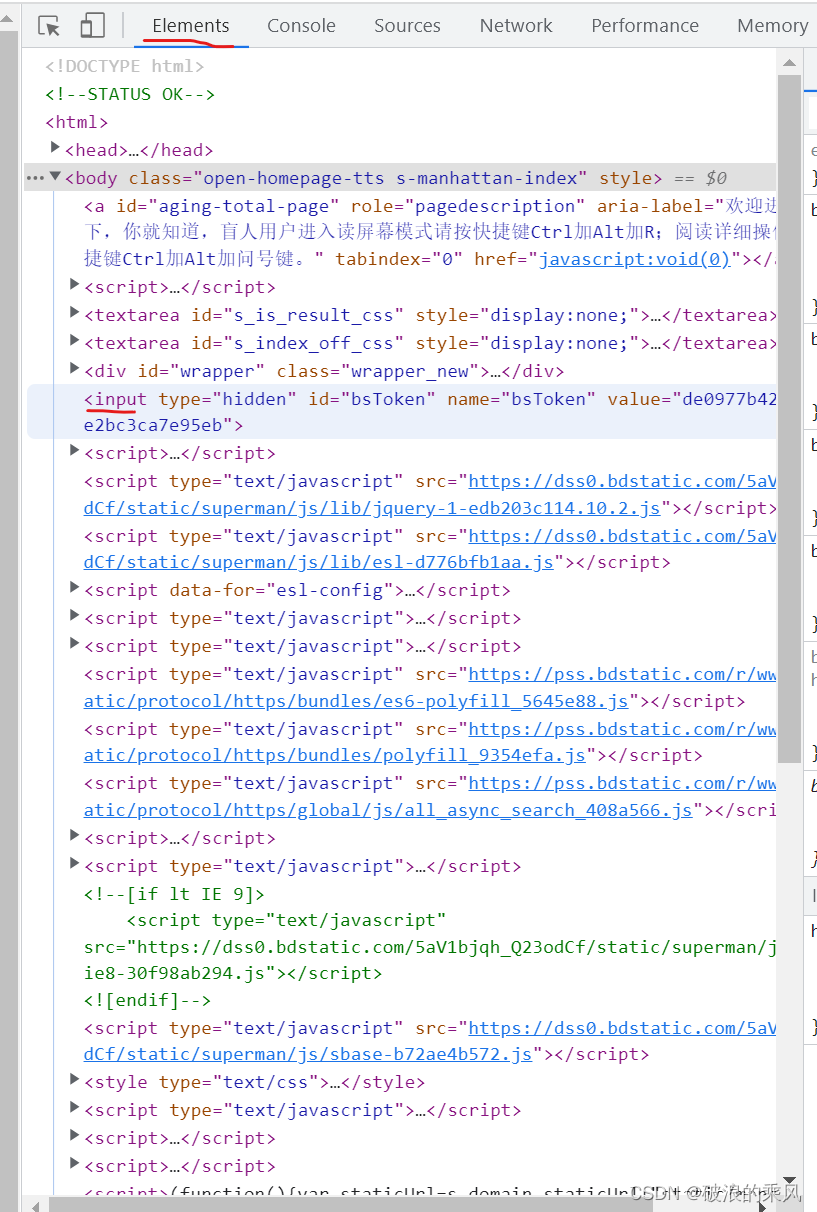
Task: Expand the script node below the bsToken input
Action: pos(75,451)
